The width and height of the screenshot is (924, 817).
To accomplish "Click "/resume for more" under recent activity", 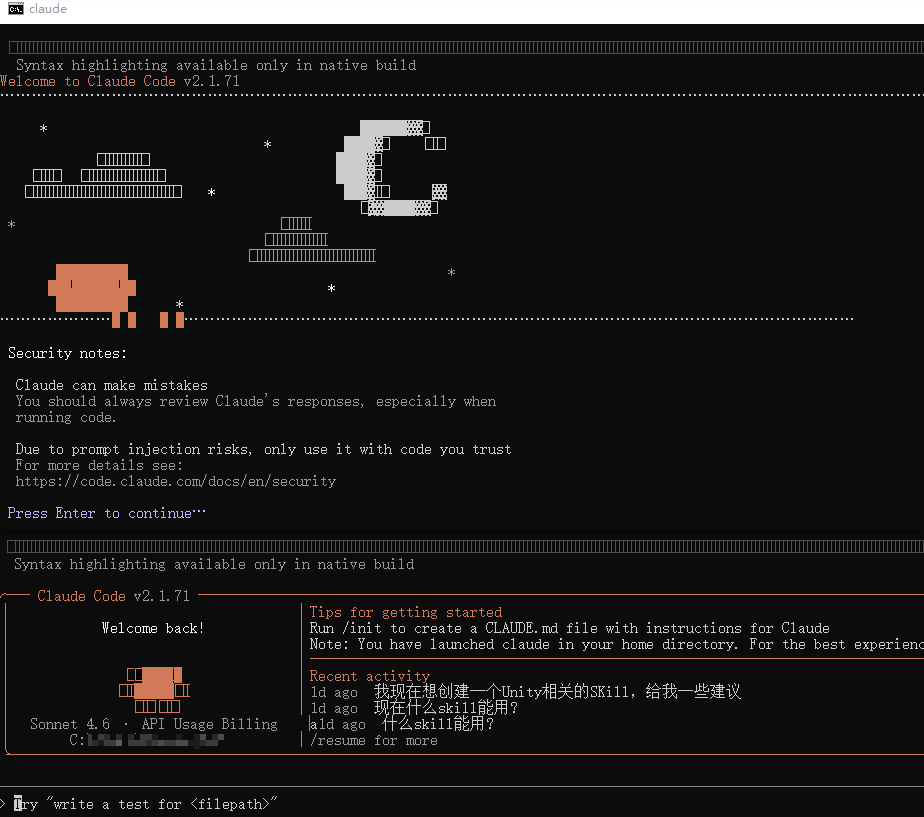I will point(373,740).
